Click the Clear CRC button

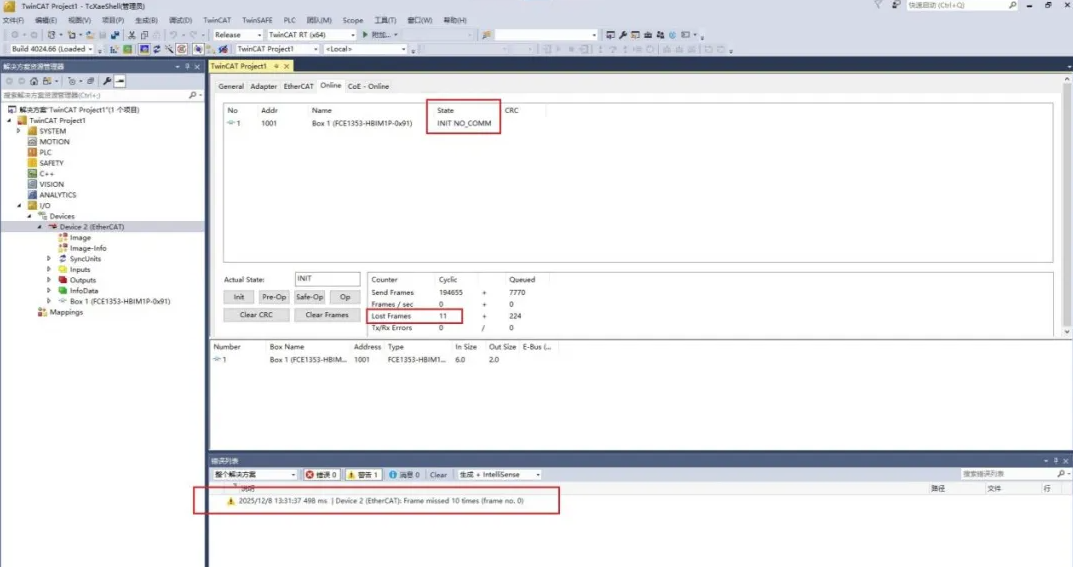pos(256,315)
